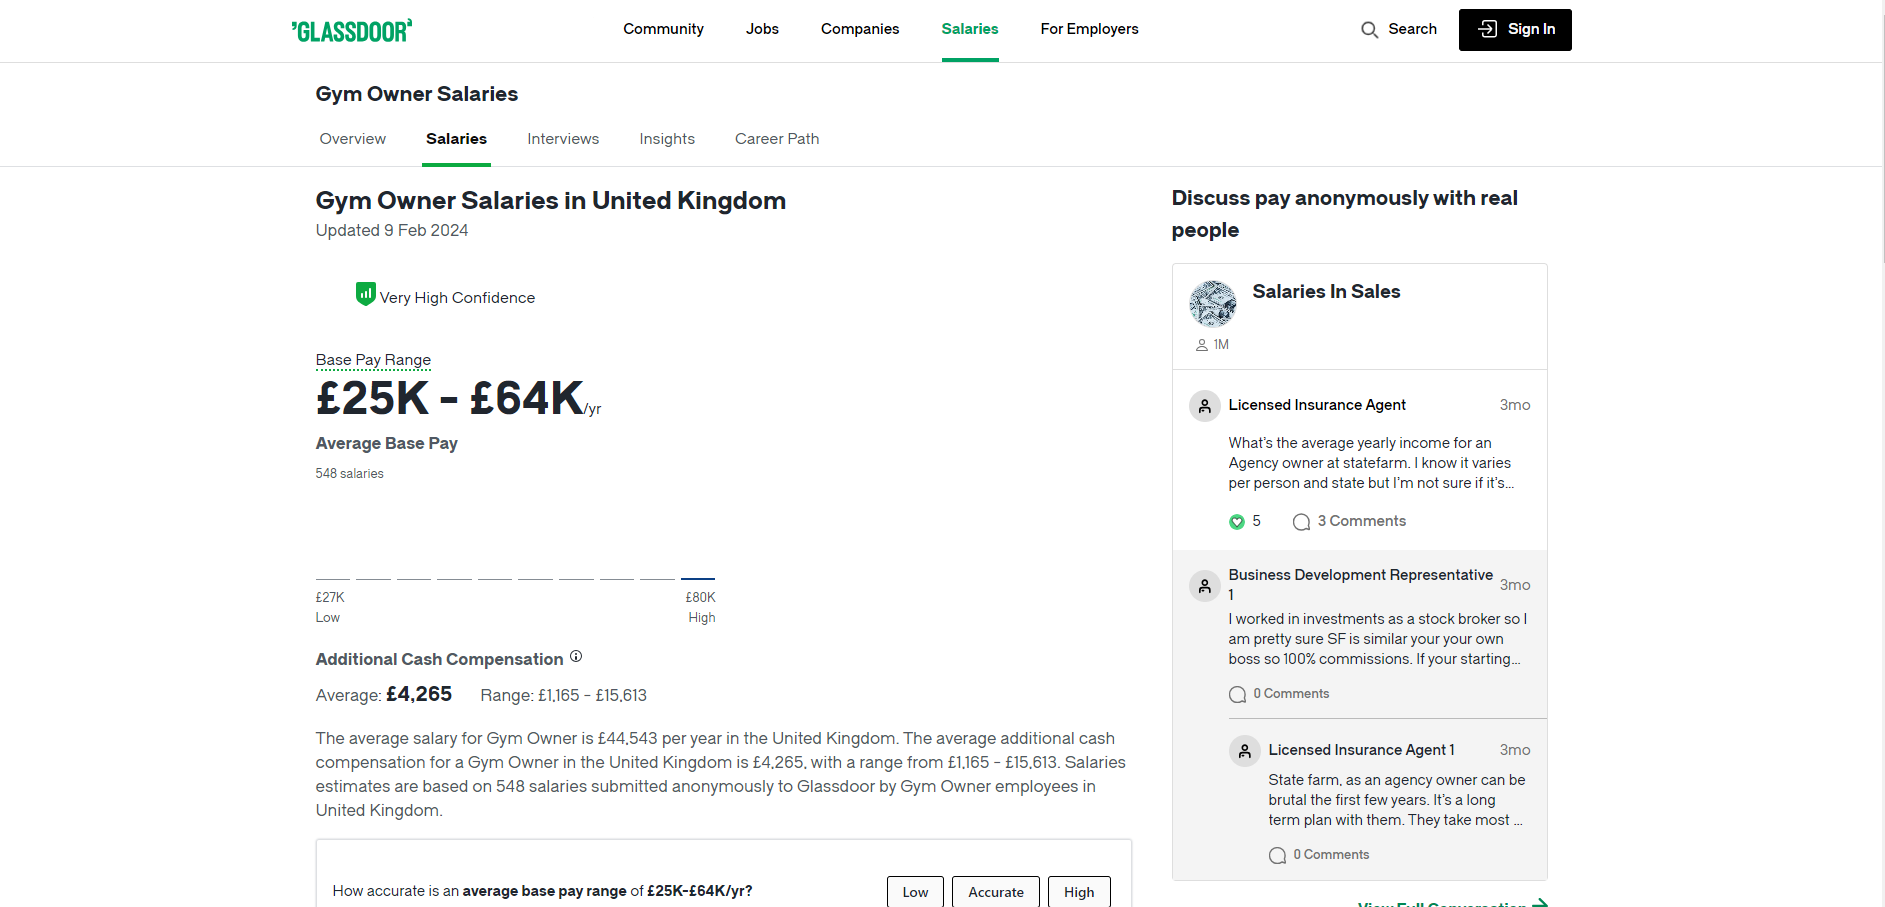This screenshot has height=907, width=1885.
Task: Rate the pay range as Accurate
Action: [x=995, y=892]
